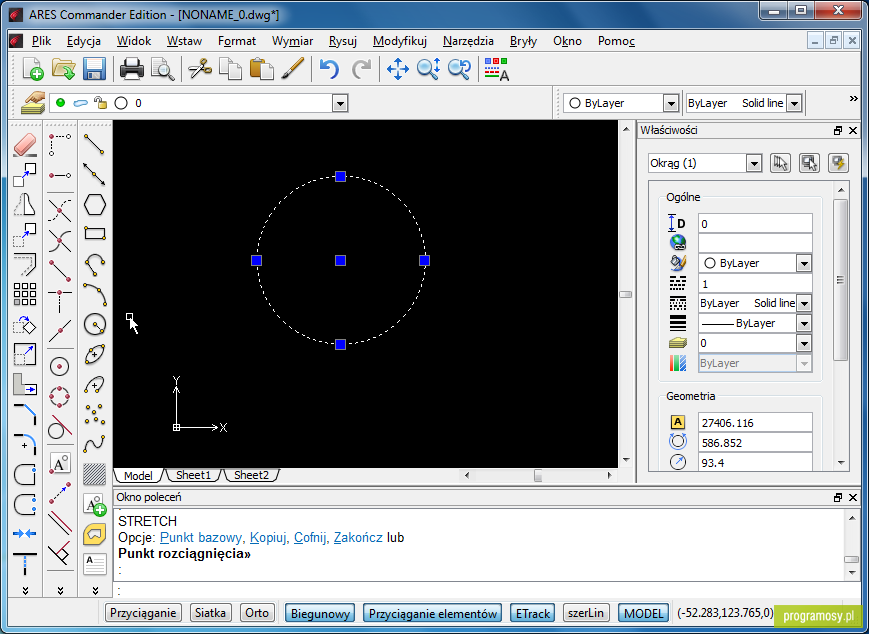The height and width of the screenshot is (634, 869).
Task: Open the Modyfikuj menu
Action: [x=400, y=41]
